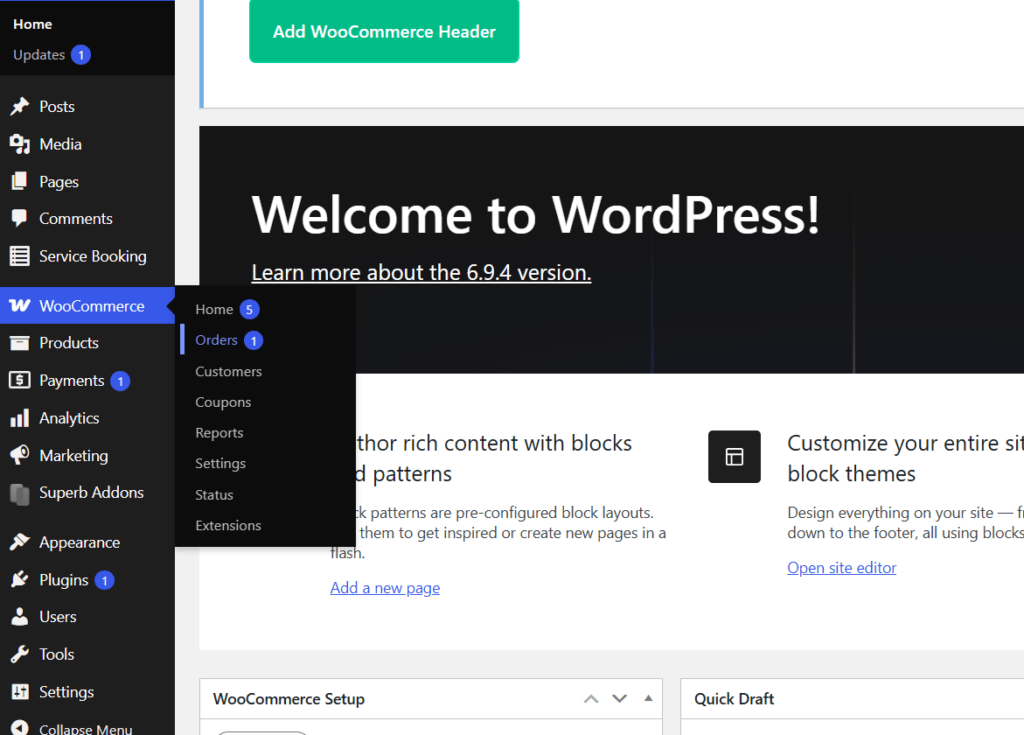1024x735 pixels.
Task: Open the Marketing menu
Action: pos(88,455)
